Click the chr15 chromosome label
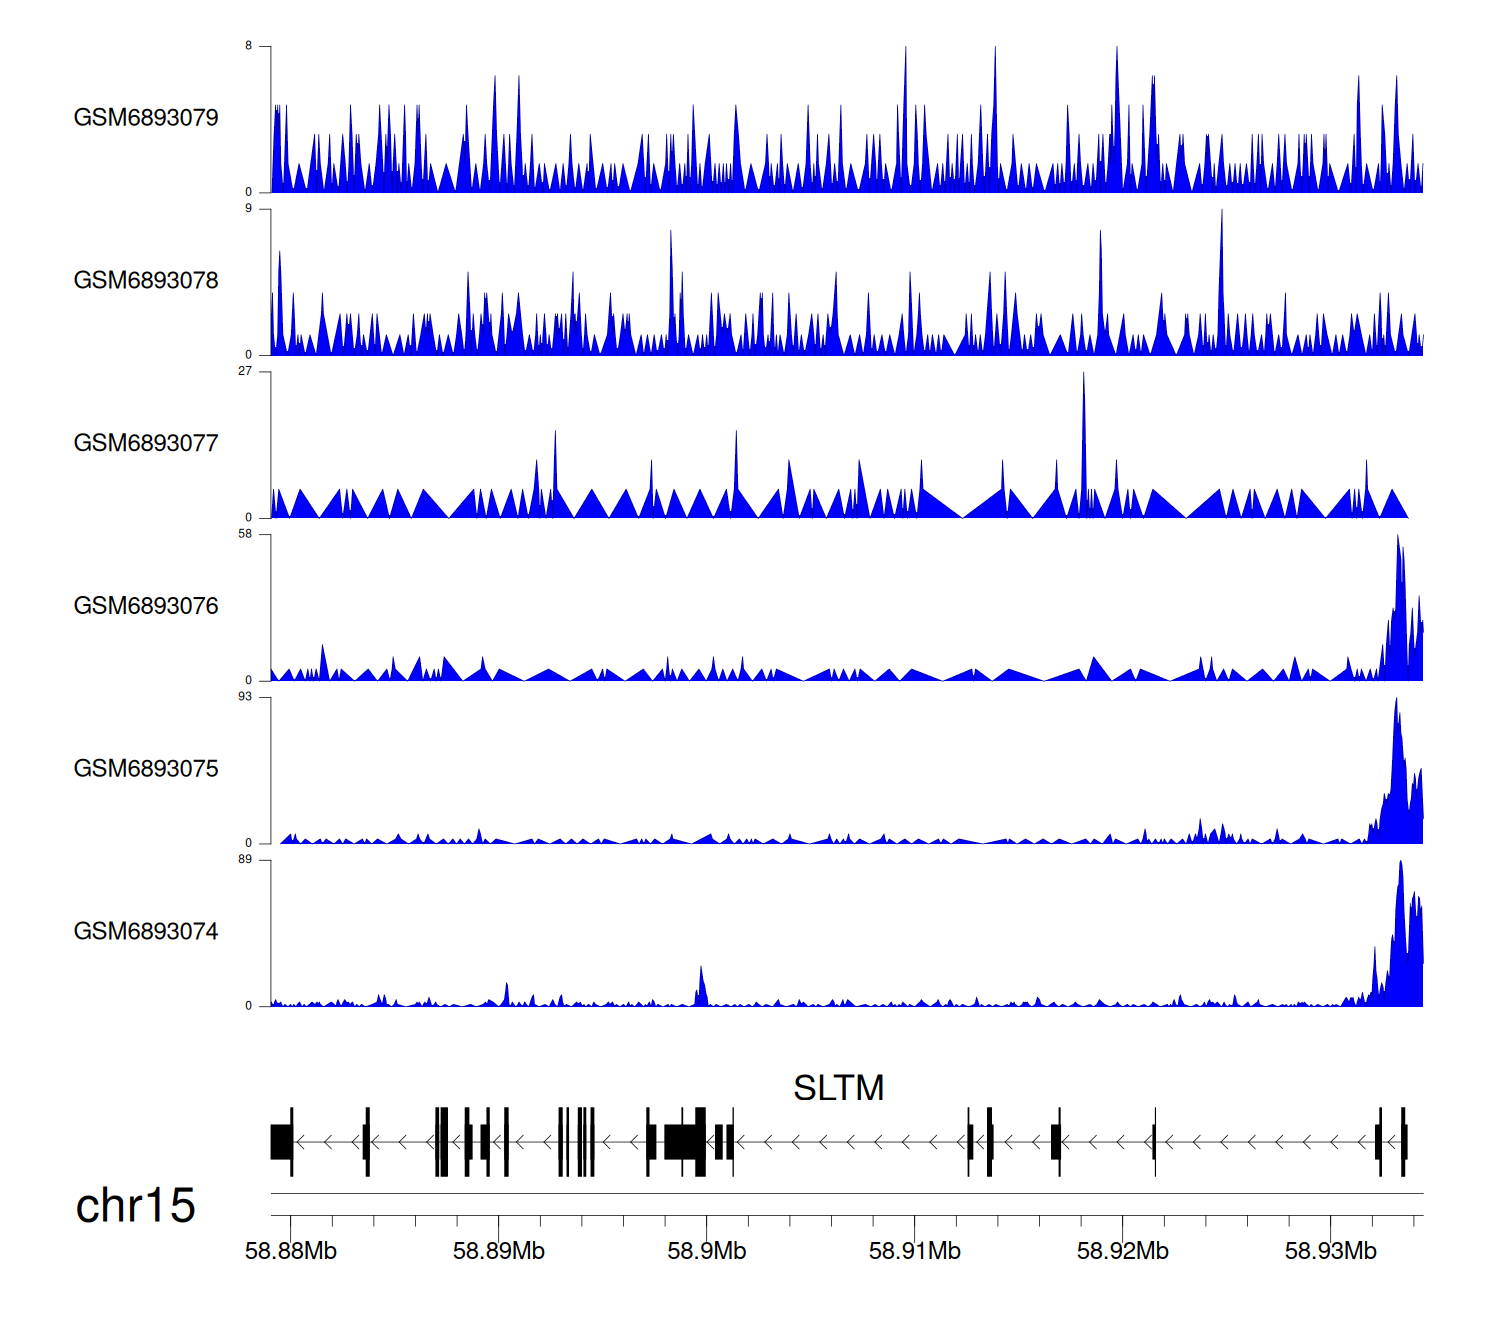This screenshot has height=1320, width=1500. coord(135,1206)
